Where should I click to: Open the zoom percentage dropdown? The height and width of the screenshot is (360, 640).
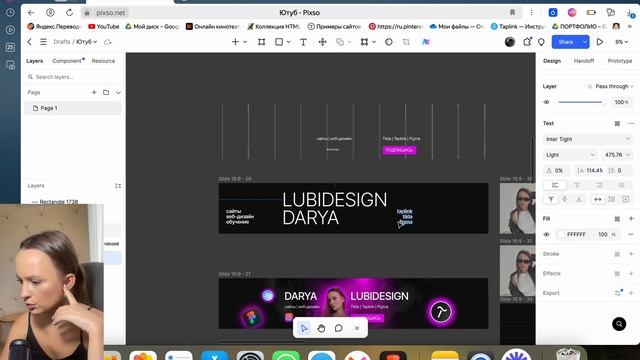click(x=622, y=42)
